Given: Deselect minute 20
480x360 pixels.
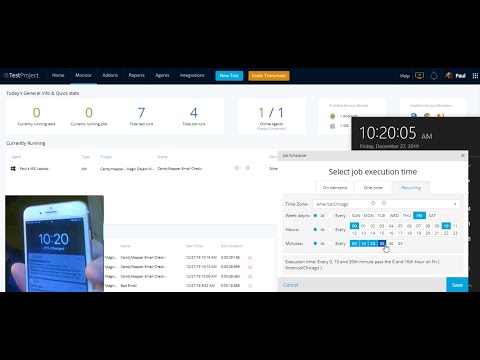Looking at the screenshot, I should 373,243.
